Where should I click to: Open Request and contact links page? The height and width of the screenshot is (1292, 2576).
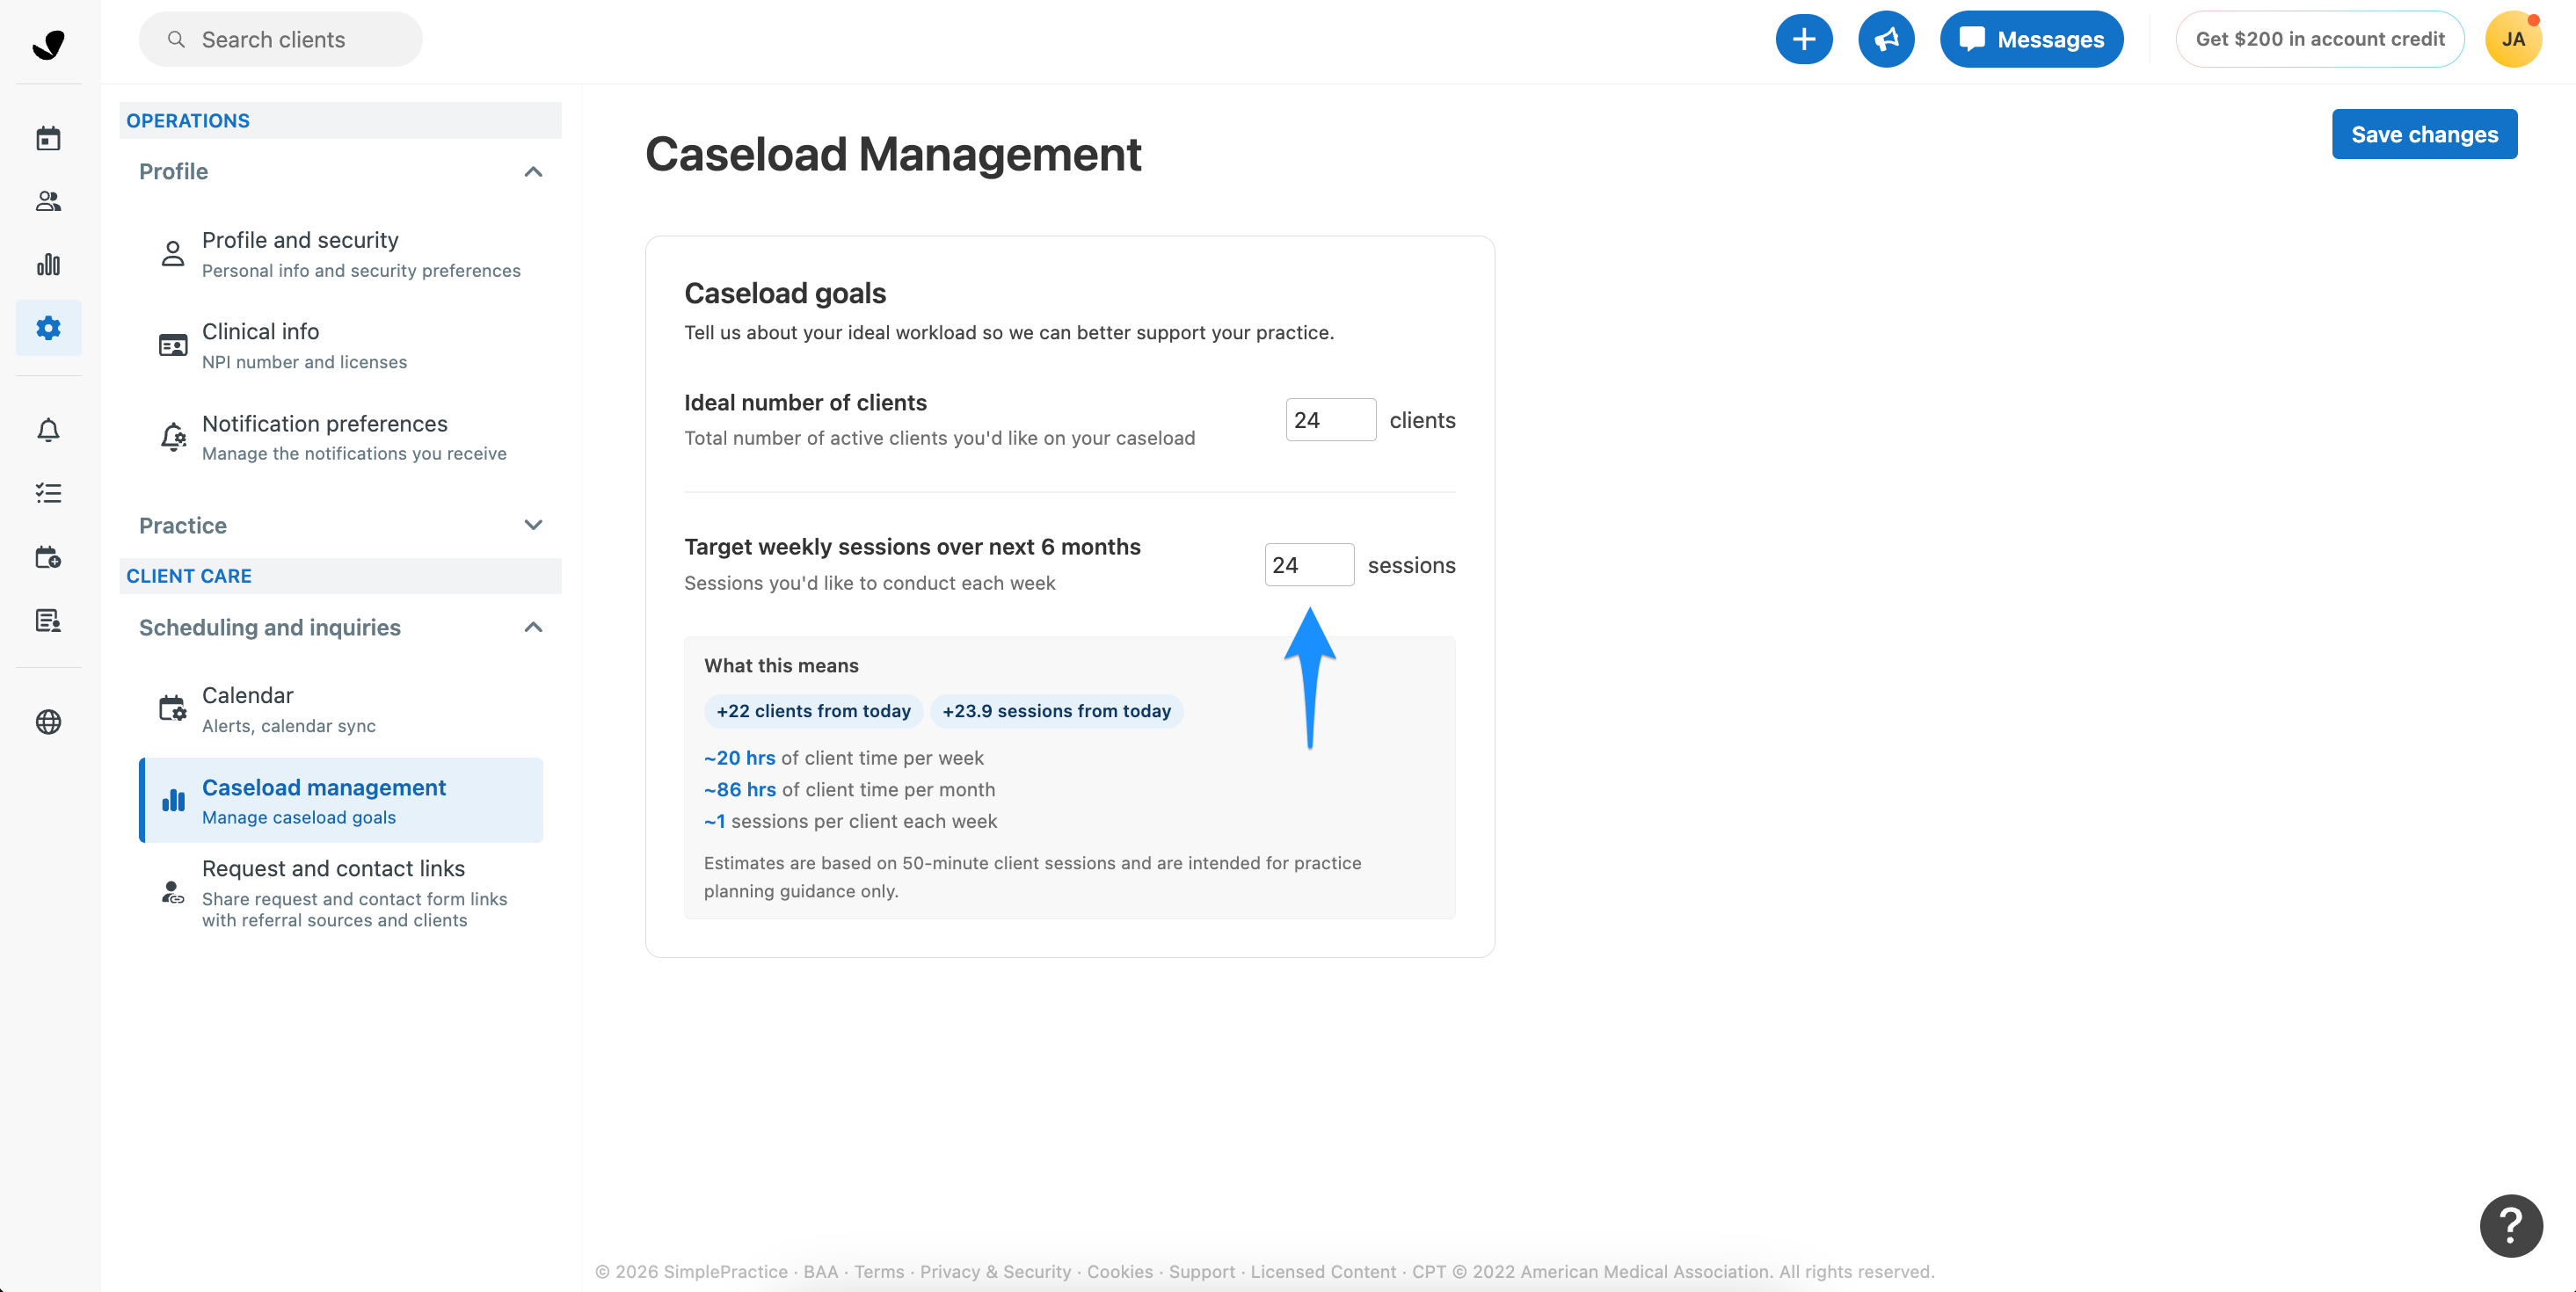coord(340,893)
